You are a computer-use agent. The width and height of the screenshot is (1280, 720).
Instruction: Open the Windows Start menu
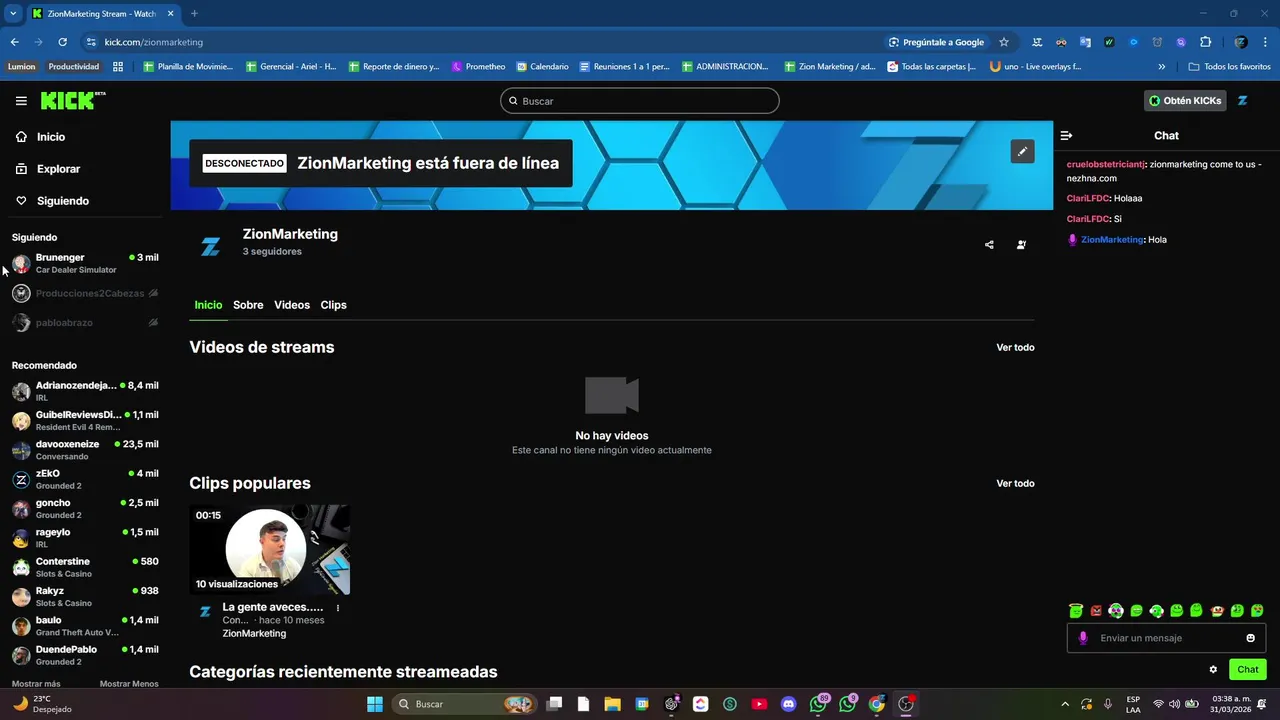point(375,704)
